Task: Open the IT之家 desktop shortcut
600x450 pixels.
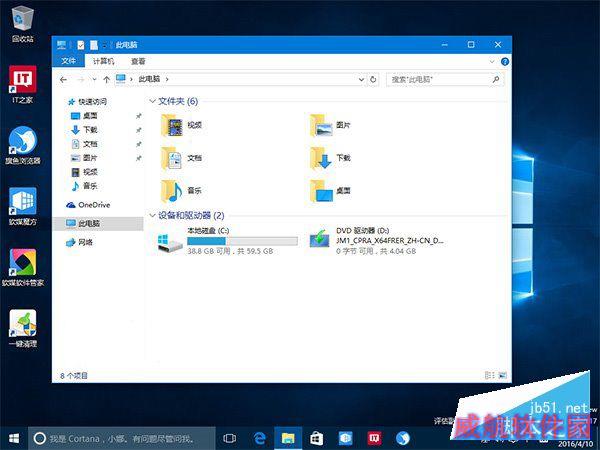Action: click(x=23, y=84)
